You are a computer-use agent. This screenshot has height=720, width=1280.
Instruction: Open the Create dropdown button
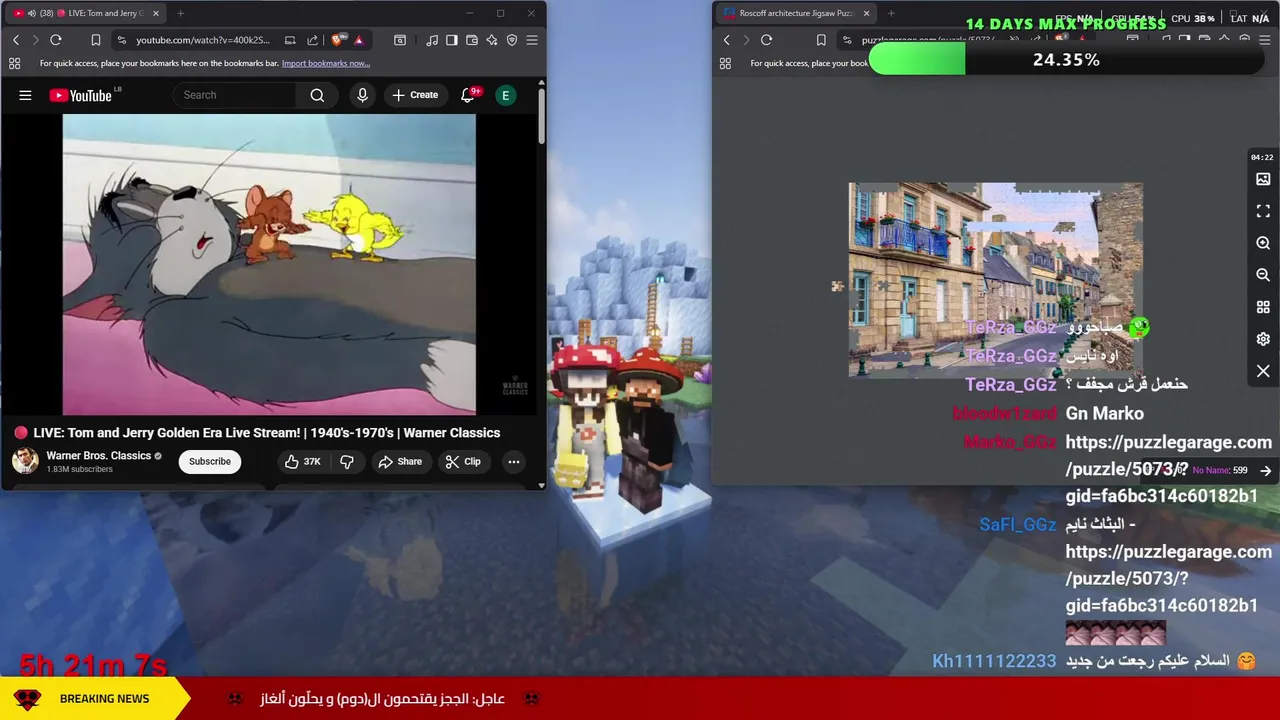415,95
